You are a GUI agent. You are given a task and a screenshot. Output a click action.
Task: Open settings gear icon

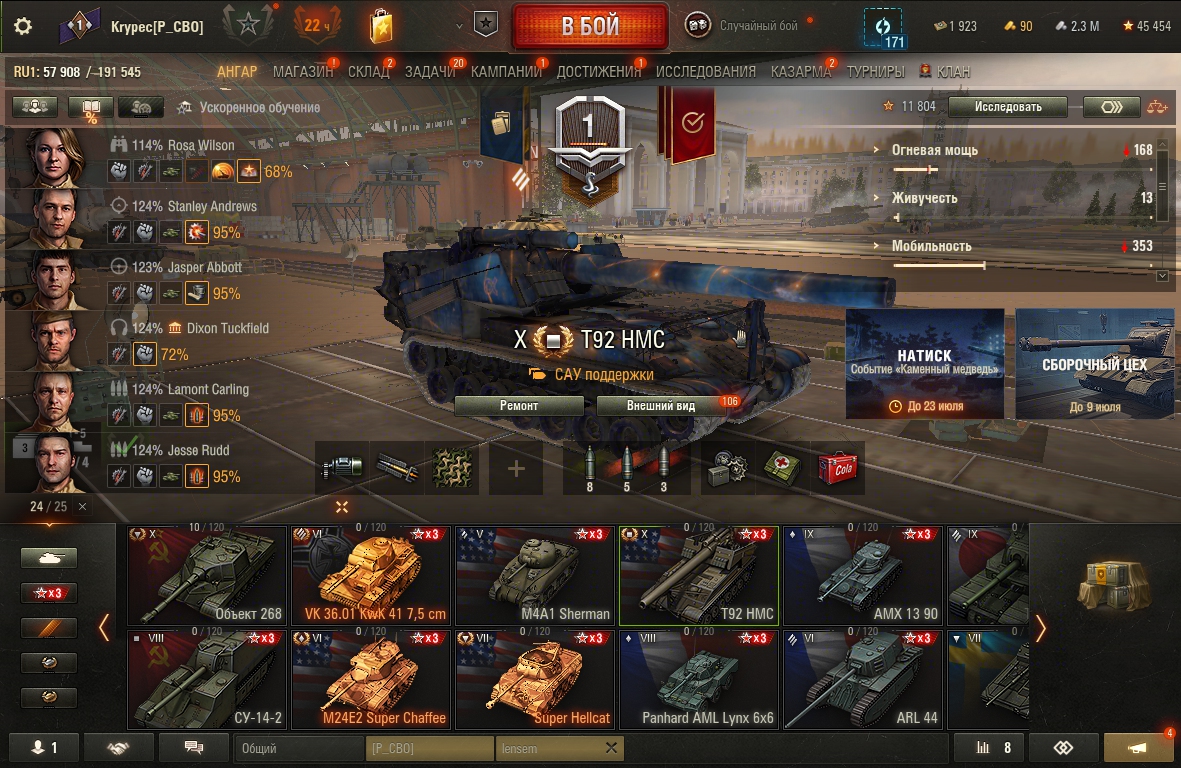click(x=23, y=26)
